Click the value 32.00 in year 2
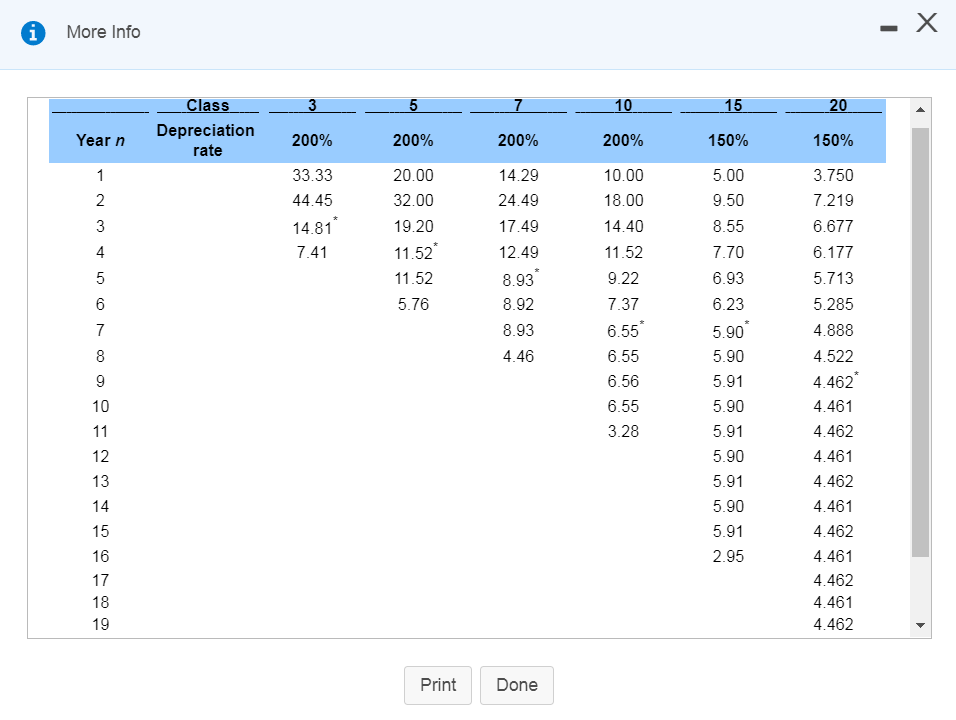 tap(413, 201)
